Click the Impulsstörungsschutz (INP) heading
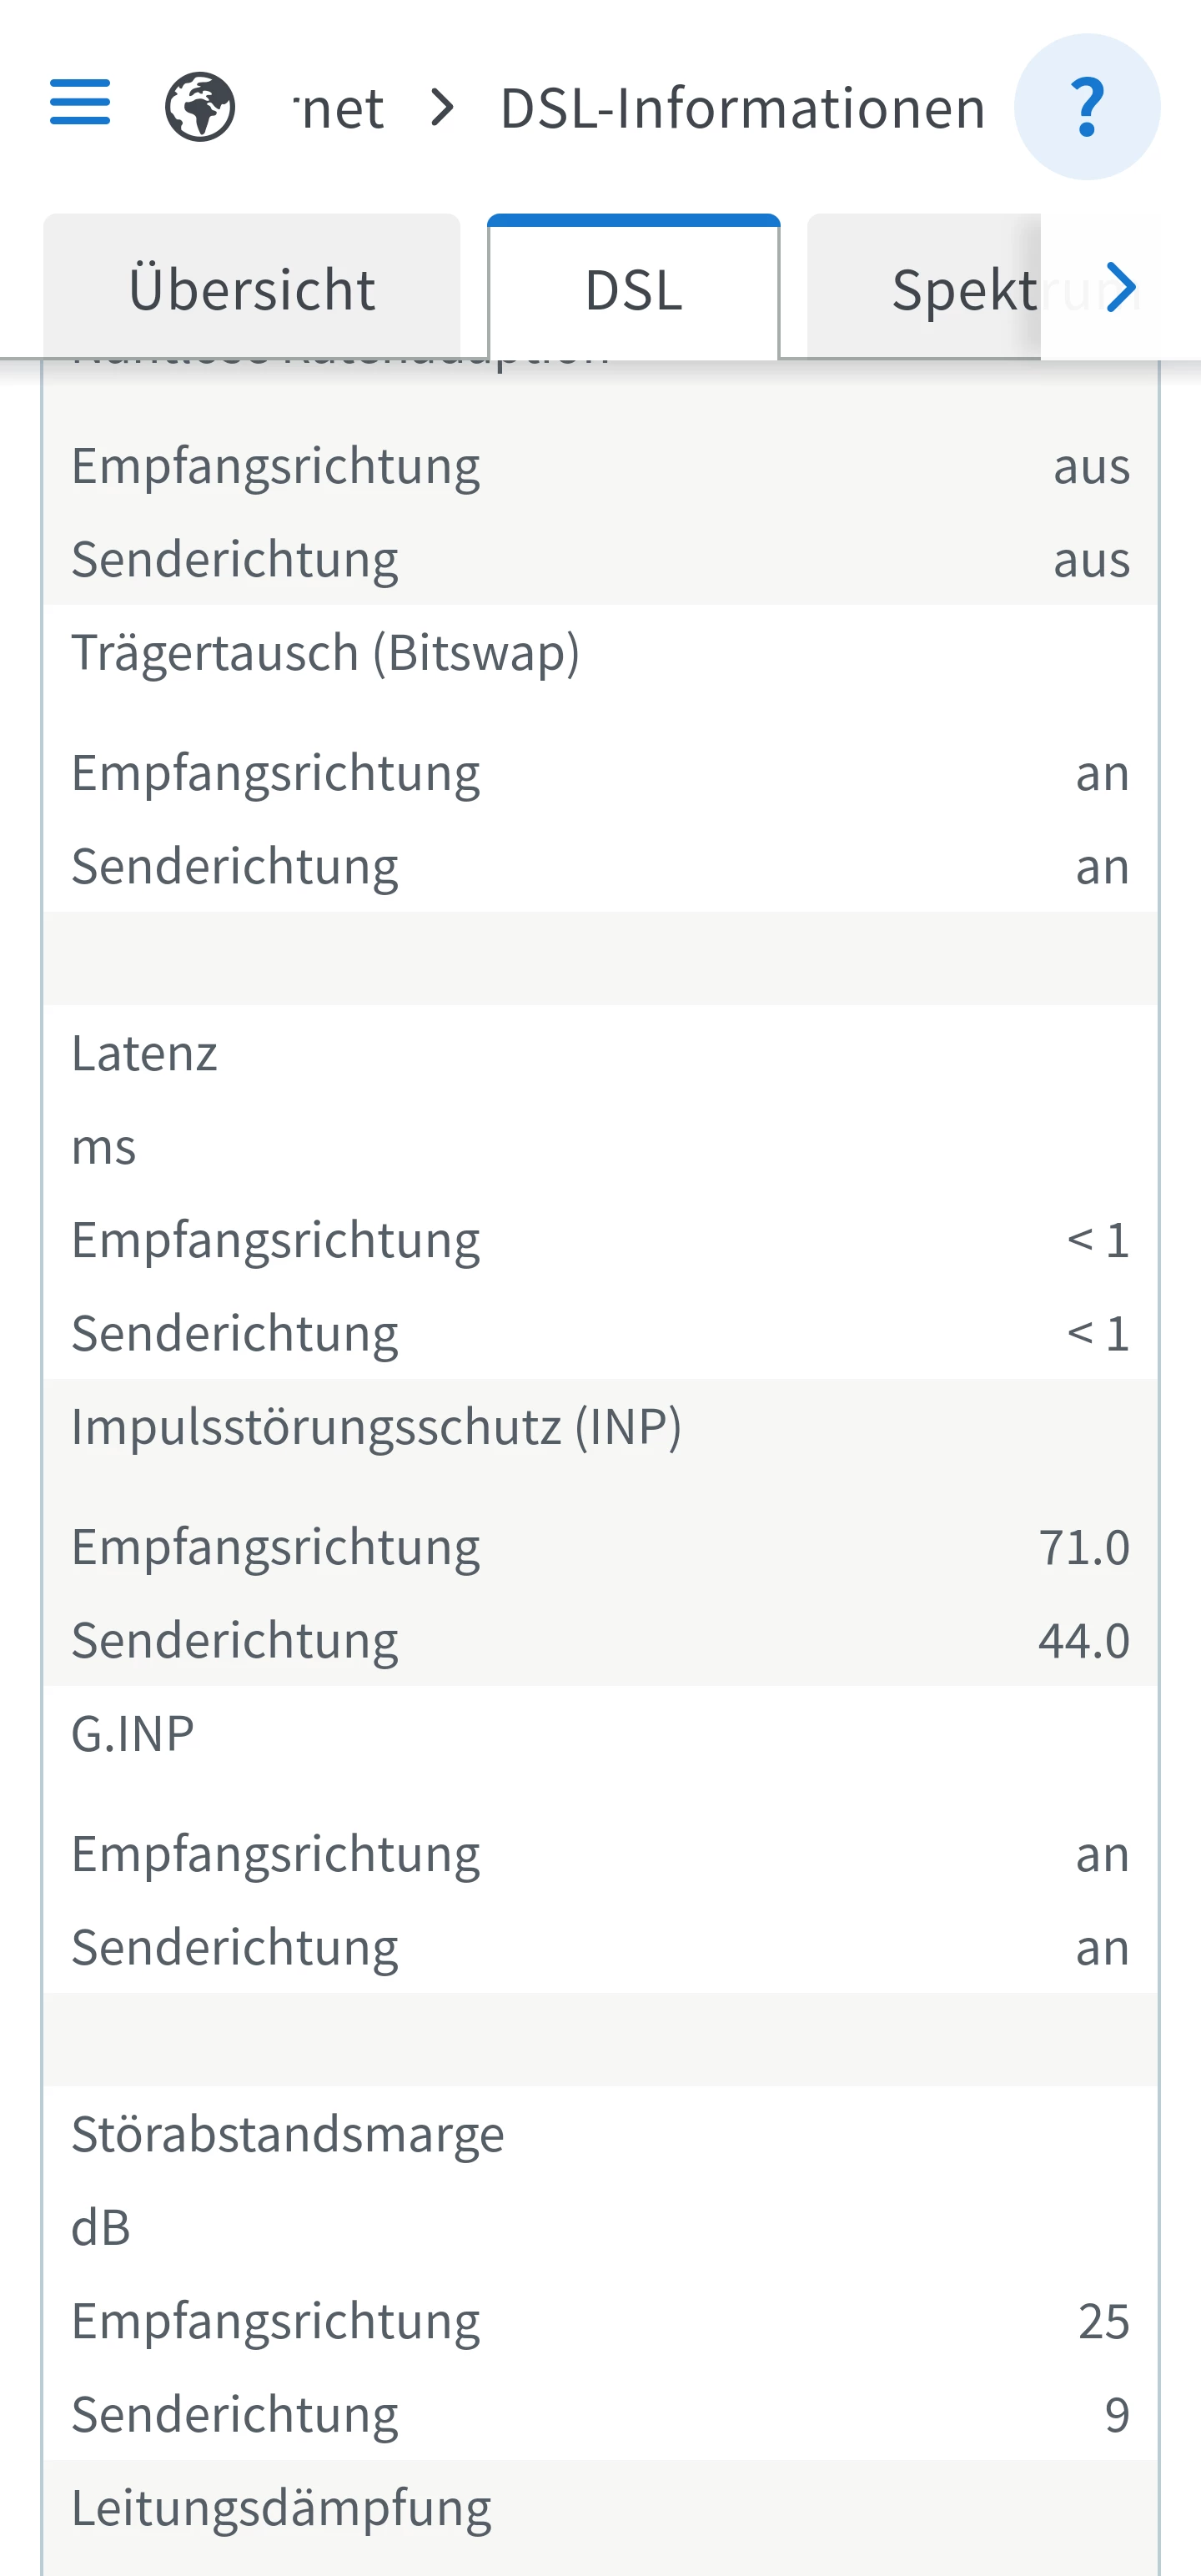The height and width of the screenshot is (2576, 1201). coord(376,1426)
